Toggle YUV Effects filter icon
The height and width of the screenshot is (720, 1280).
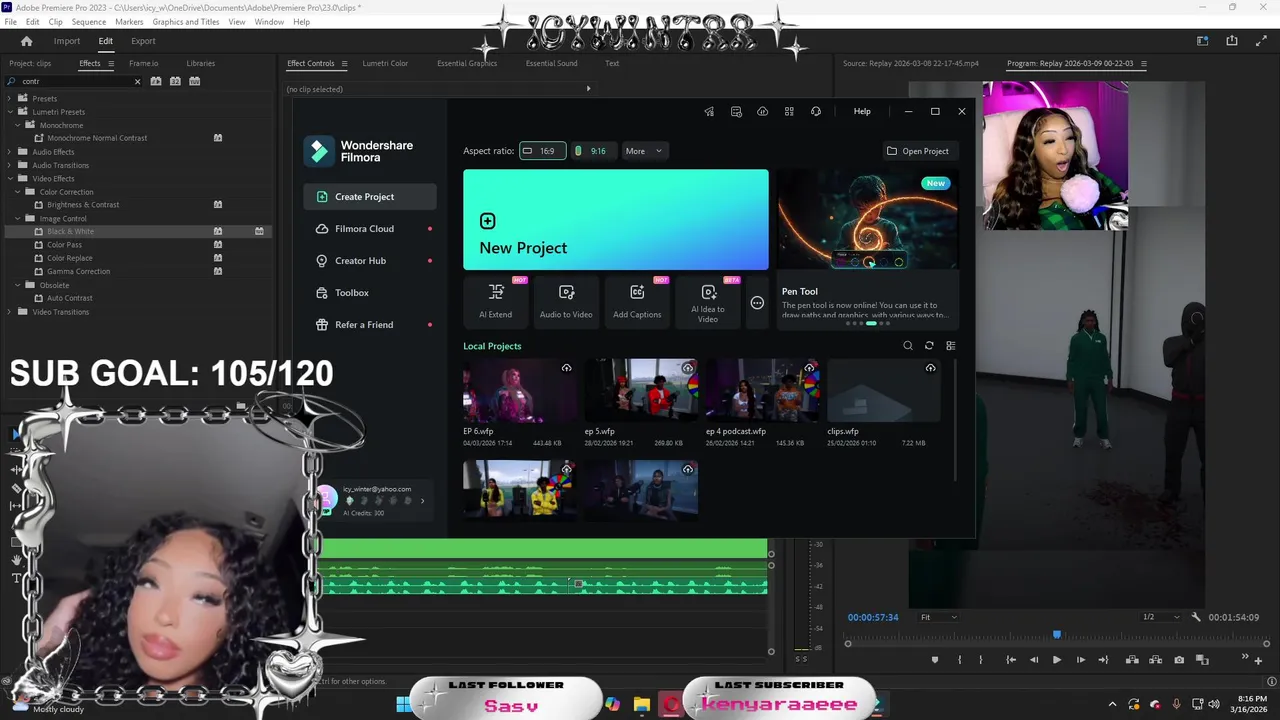pyautogui.click(x=195, y=81)
